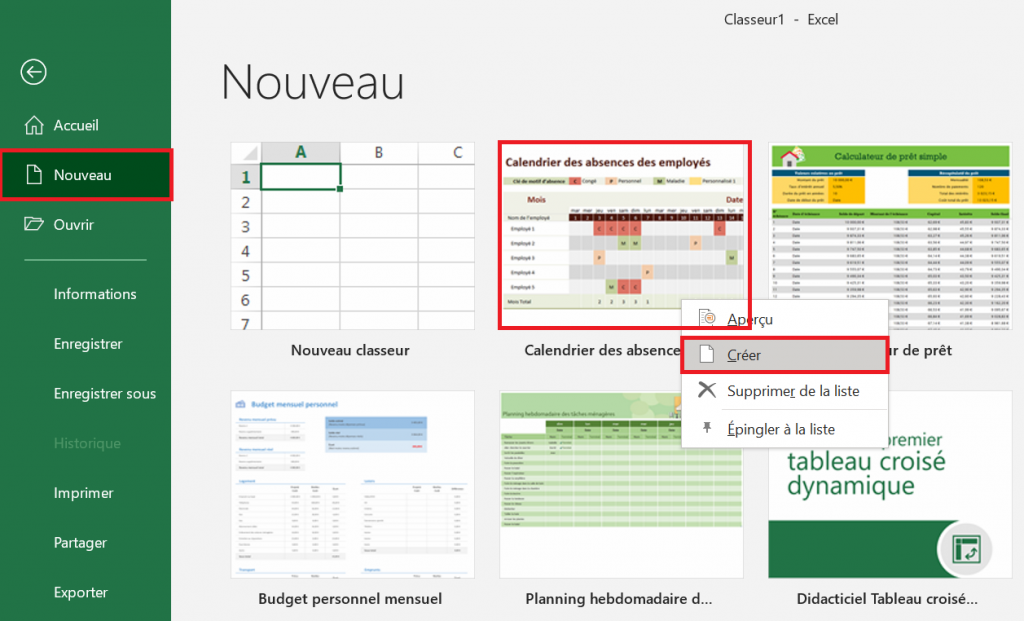Screen dimensions: 1024x621
Task: Open the Informations section
Action: click(95, 294)
